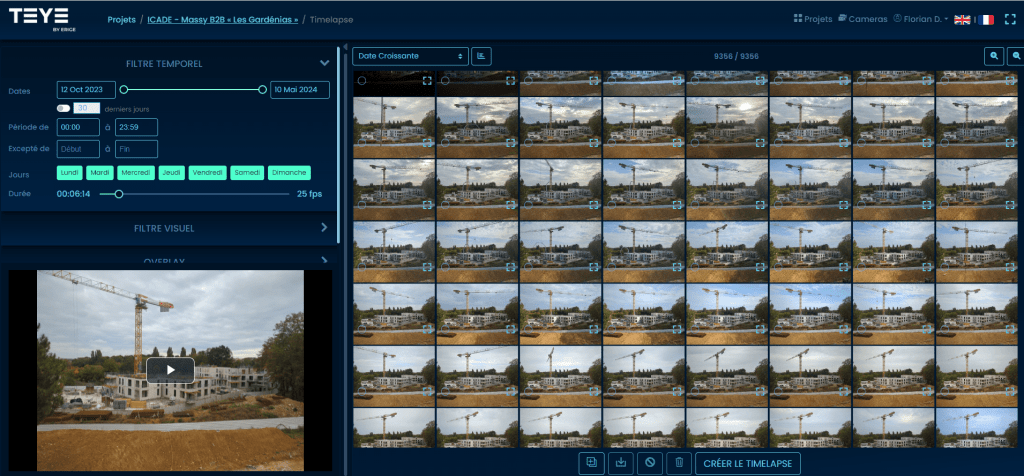Enter fullscreen with top-right corner icon
This screenshot has height=476, width=1024.
click(1010, 19)
